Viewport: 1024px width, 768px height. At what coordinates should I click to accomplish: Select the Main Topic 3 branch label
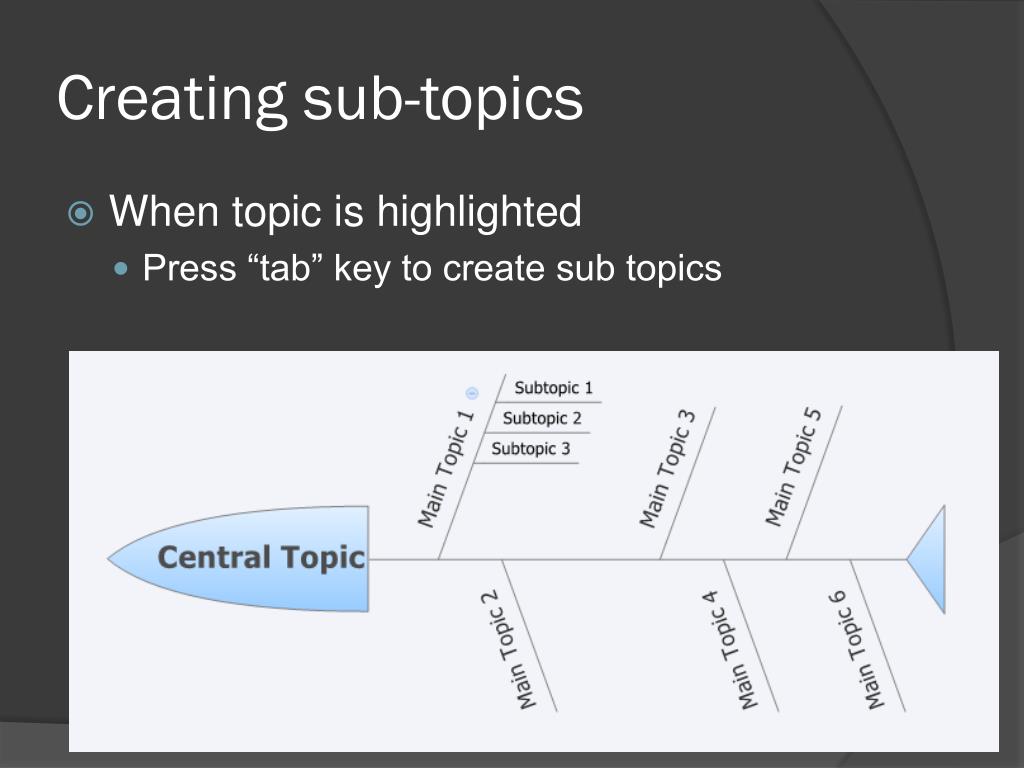pos(667,468)
